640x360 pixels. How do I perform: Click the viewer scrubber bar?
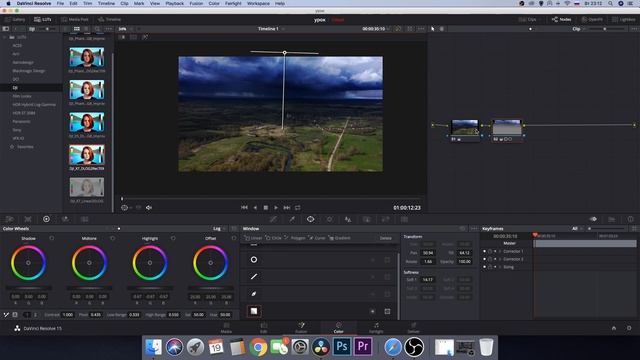(271, 199)
